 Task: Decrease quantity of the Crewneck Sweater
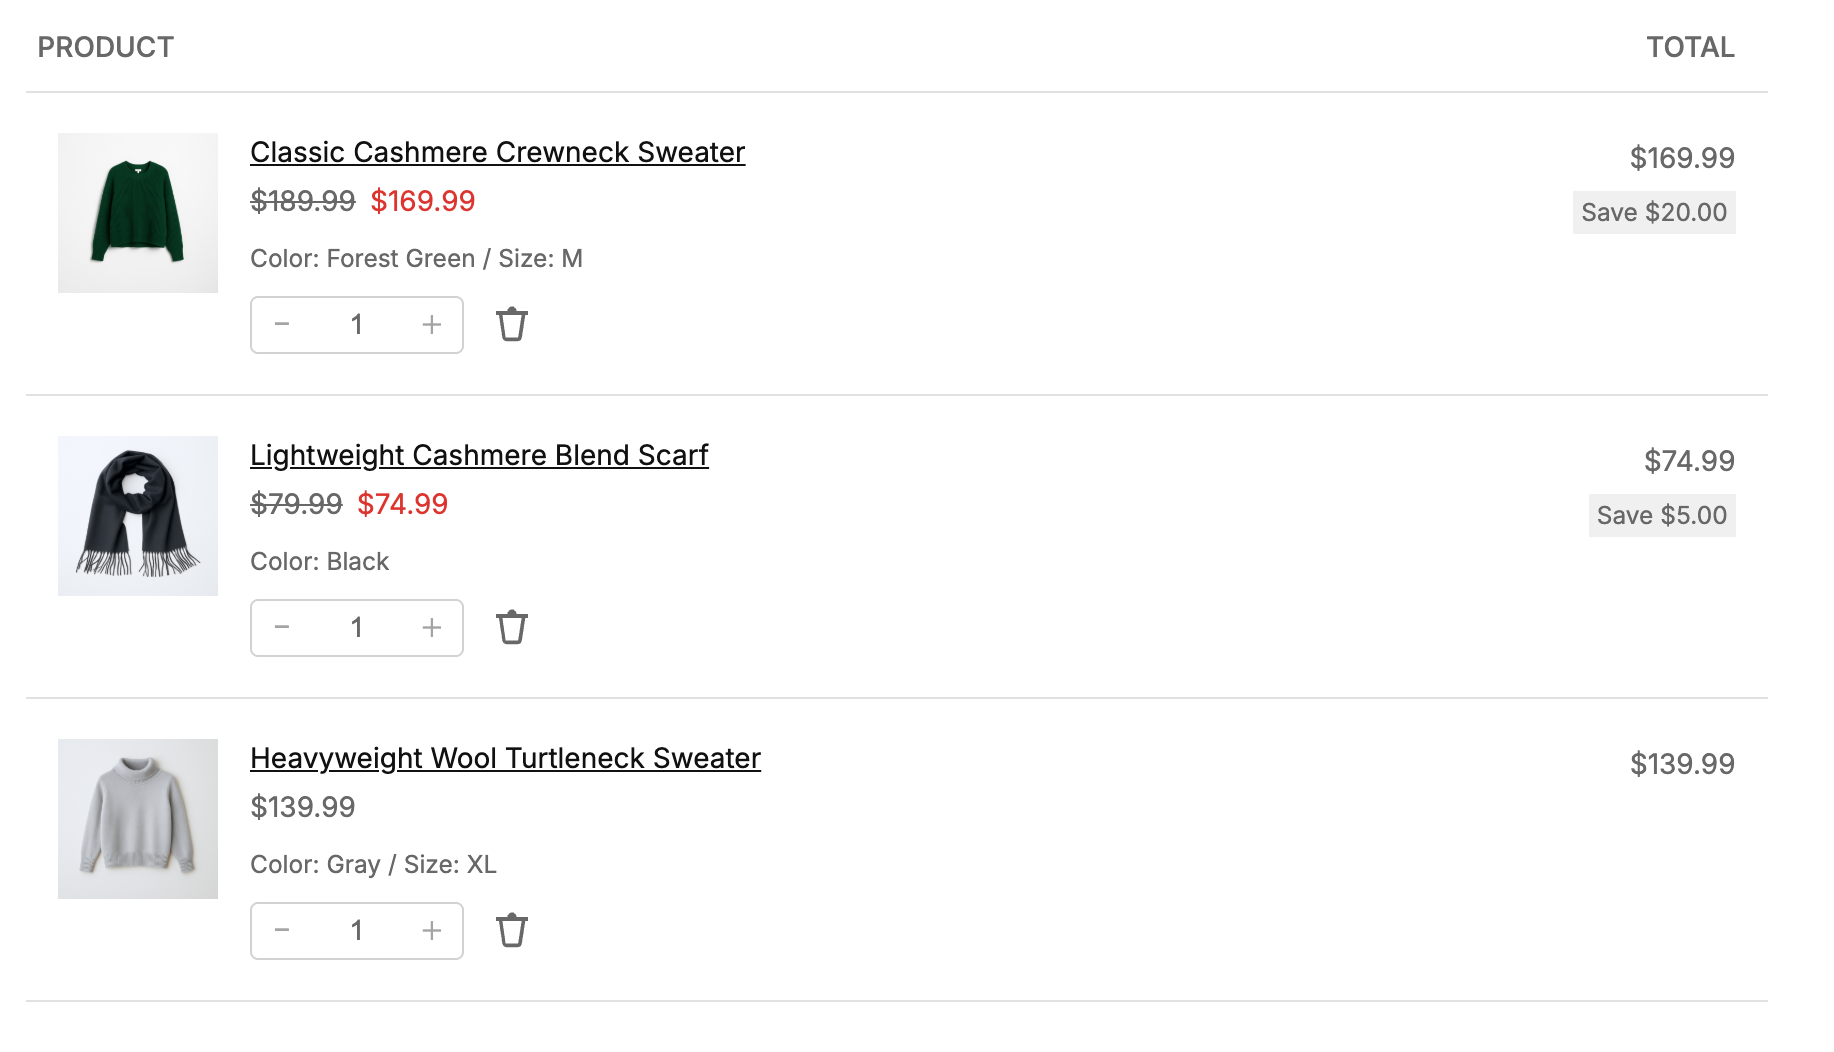click(282, 324)
